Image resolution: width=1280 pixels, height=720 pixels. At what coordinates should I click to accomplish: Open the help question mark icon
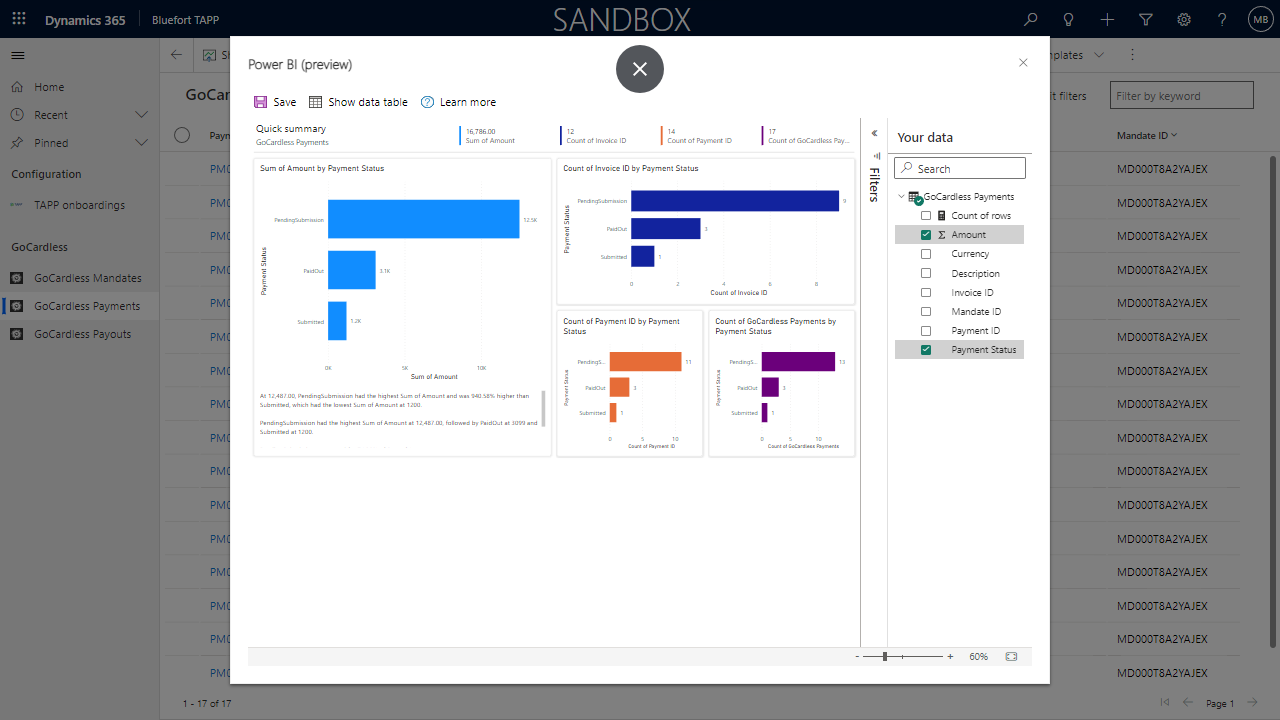(x=1222, y=19)
